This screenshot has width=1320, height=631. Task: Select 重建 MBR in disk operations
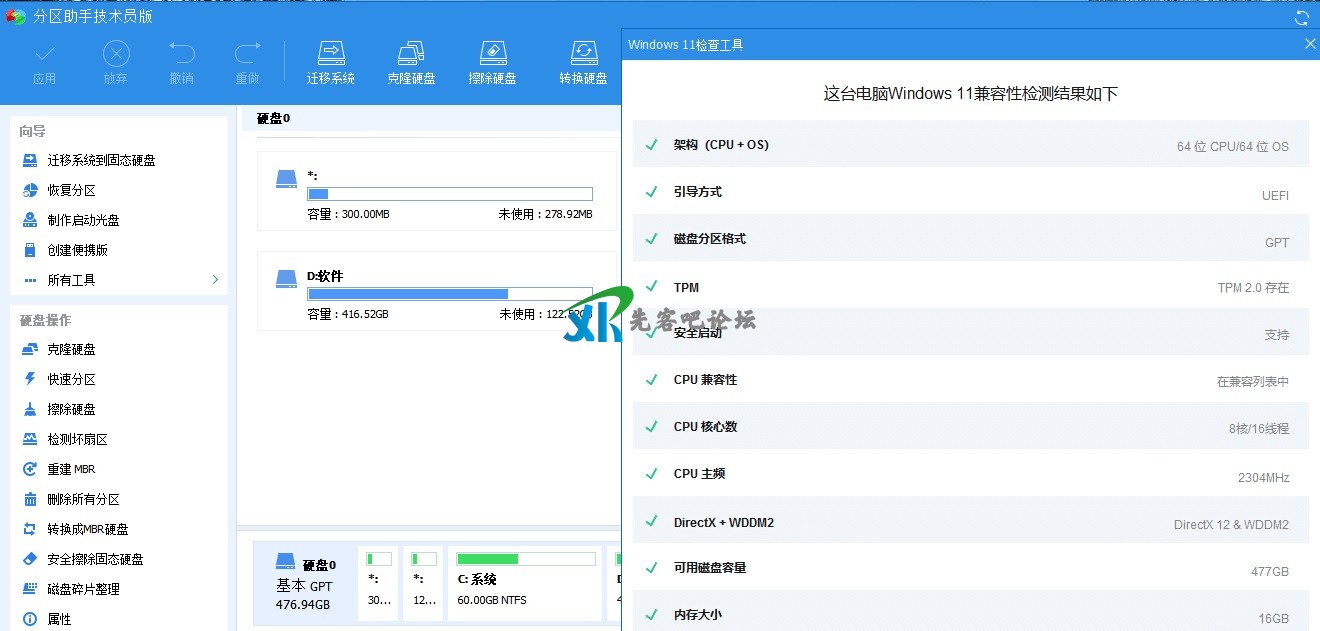71,469
